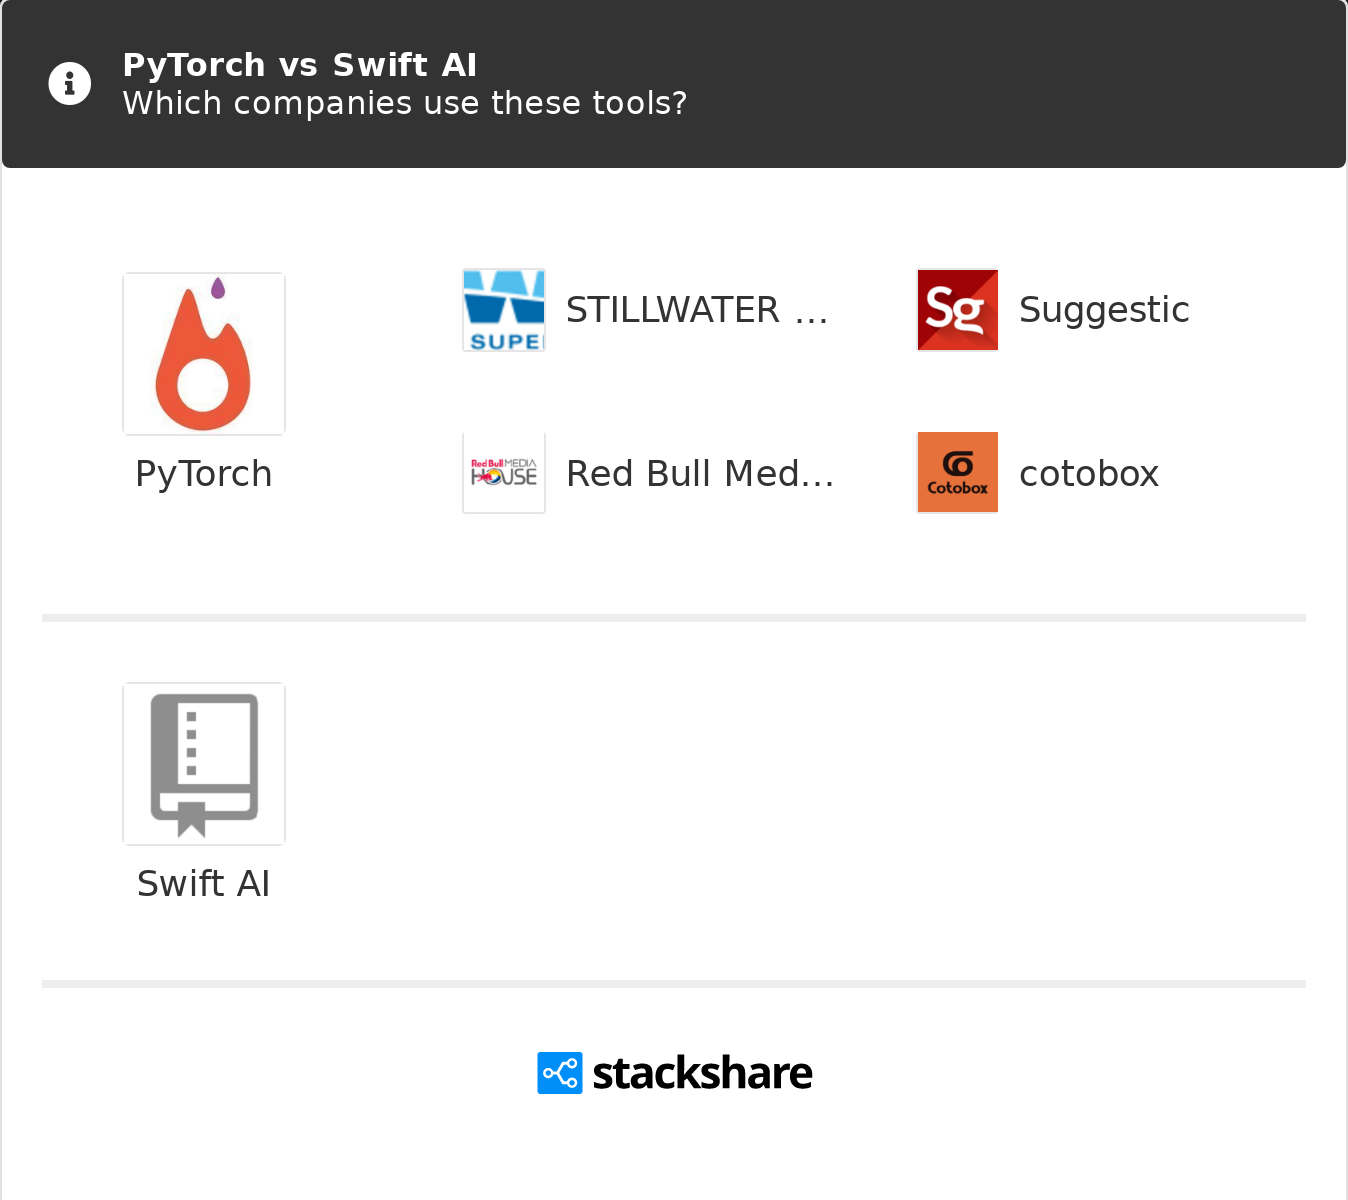Select the gray Swift AI book icon
The height and width of the screenshot is (1200, 1348).
[204, 764]
